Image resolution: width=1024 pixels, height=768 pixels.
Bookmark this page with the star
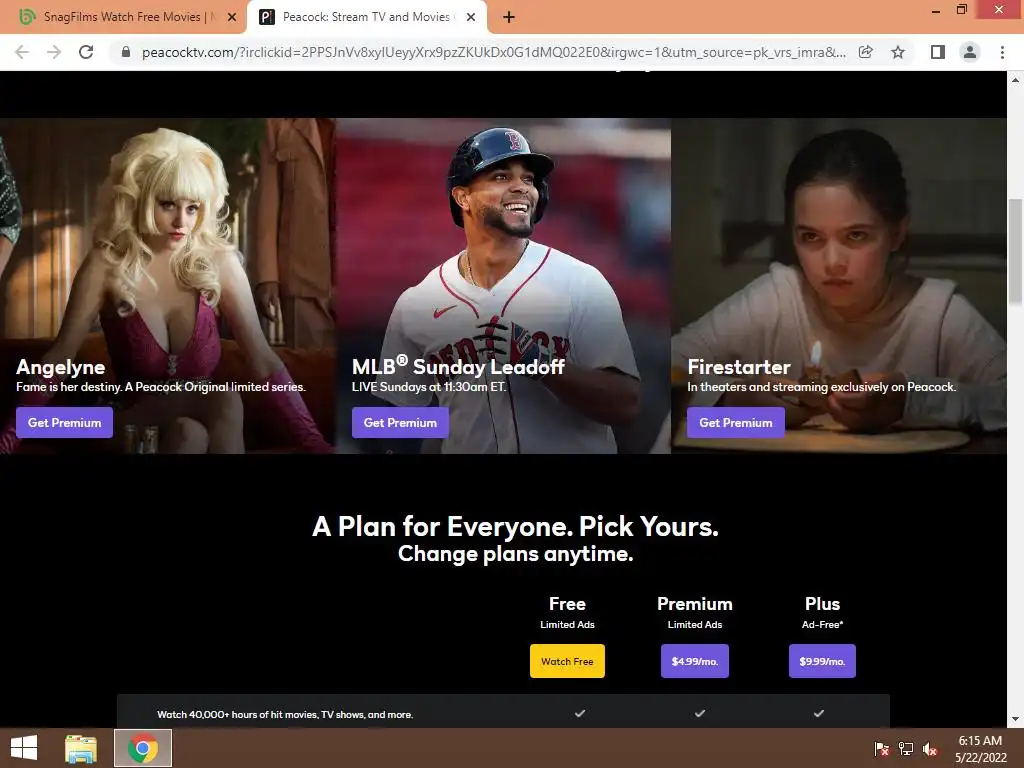pyautogui.click(x=898, y=52)
